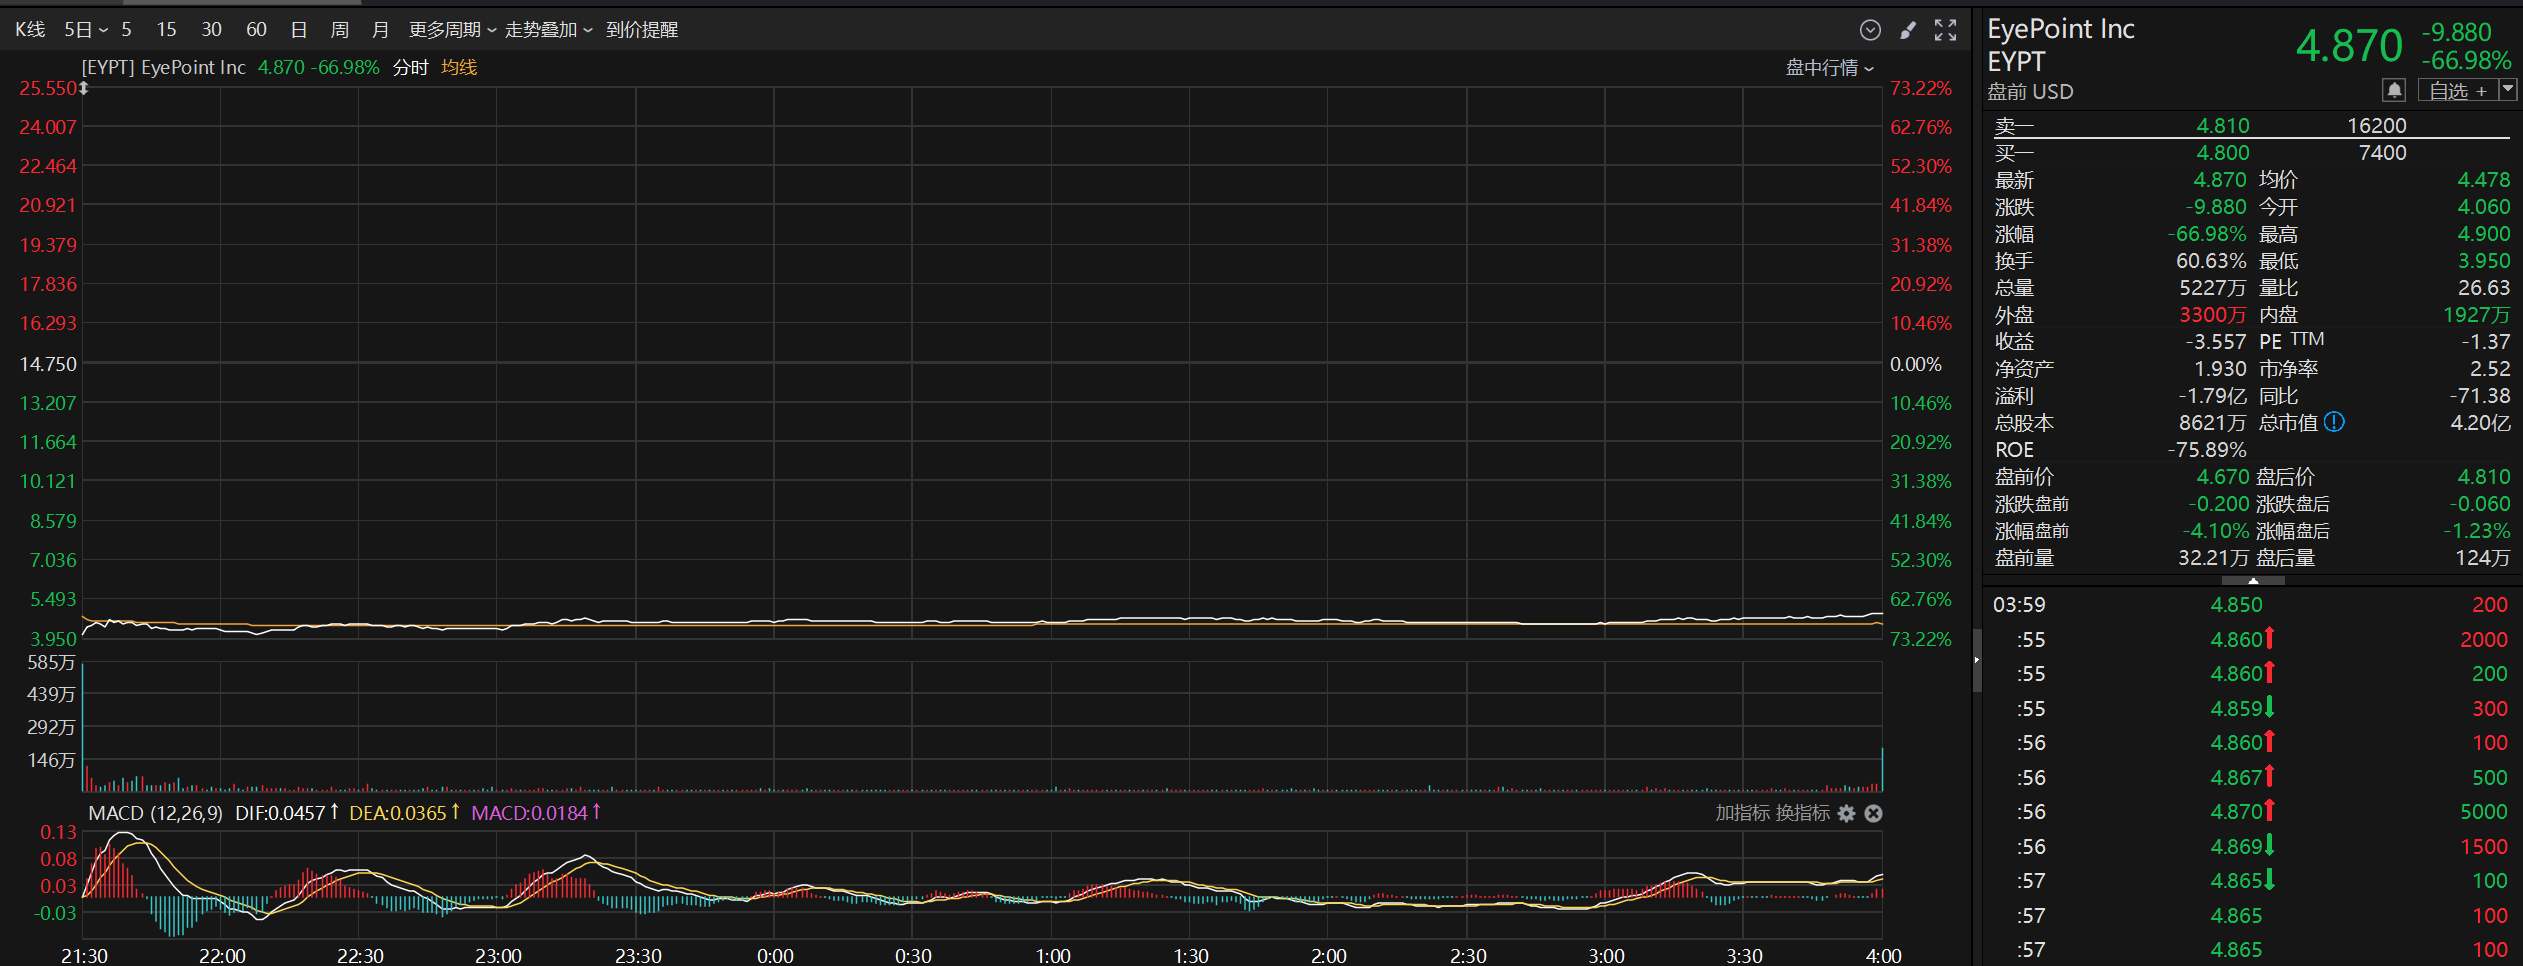Click the 4.867 trade tick row
Viewport: 2523px width, 966px height.
pos(2250,778)
